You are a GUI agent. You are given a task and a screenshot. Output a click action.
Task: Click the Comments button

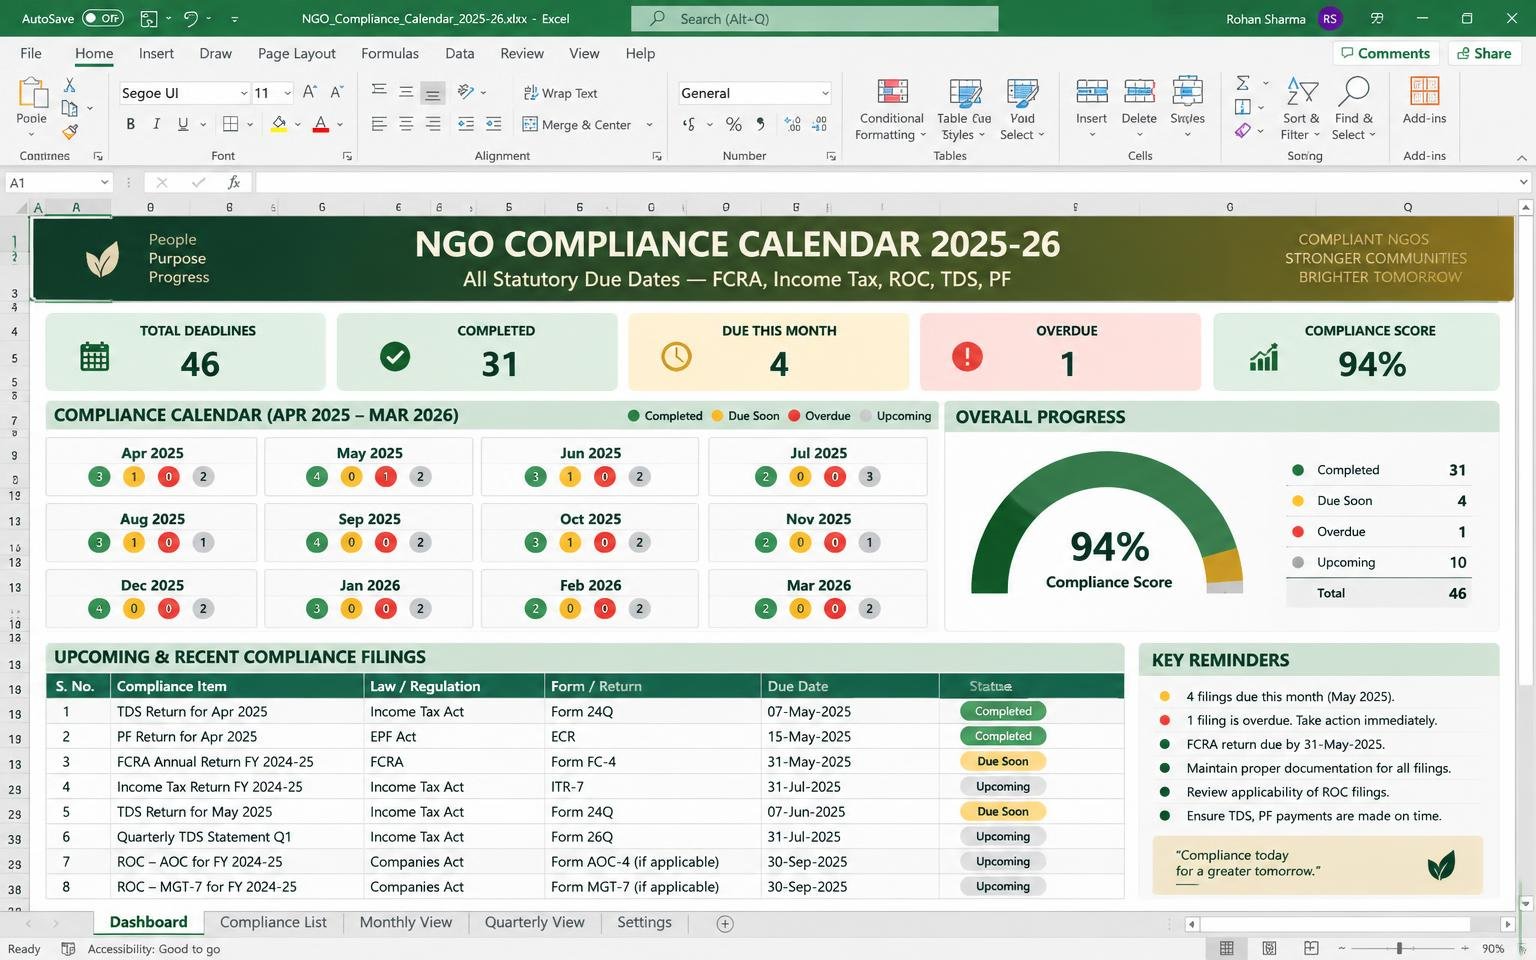pos(1385,53)
